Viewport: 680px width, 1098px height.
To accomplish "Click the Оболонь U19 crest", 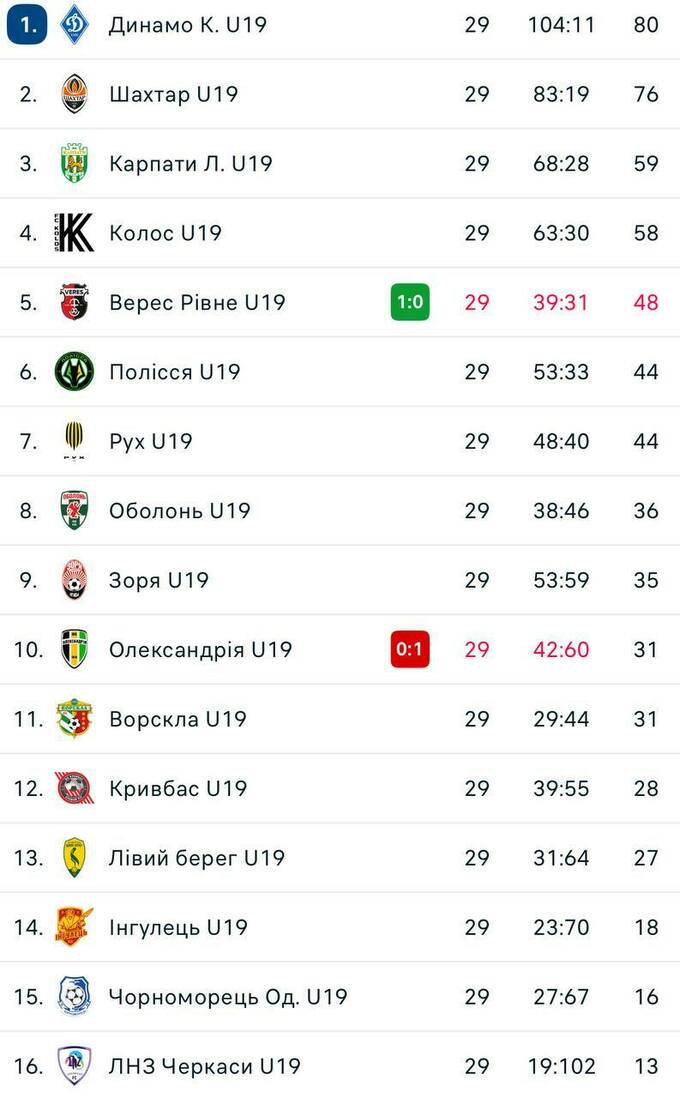I will point(74,510).
